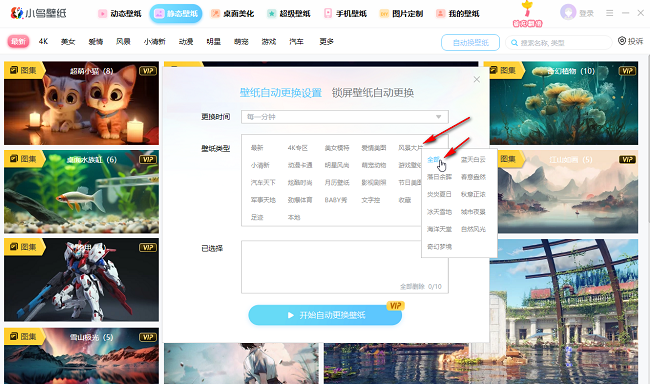Choose 动漫卡通 wallpaper type
650x384 pixels.
pos(300,165)
